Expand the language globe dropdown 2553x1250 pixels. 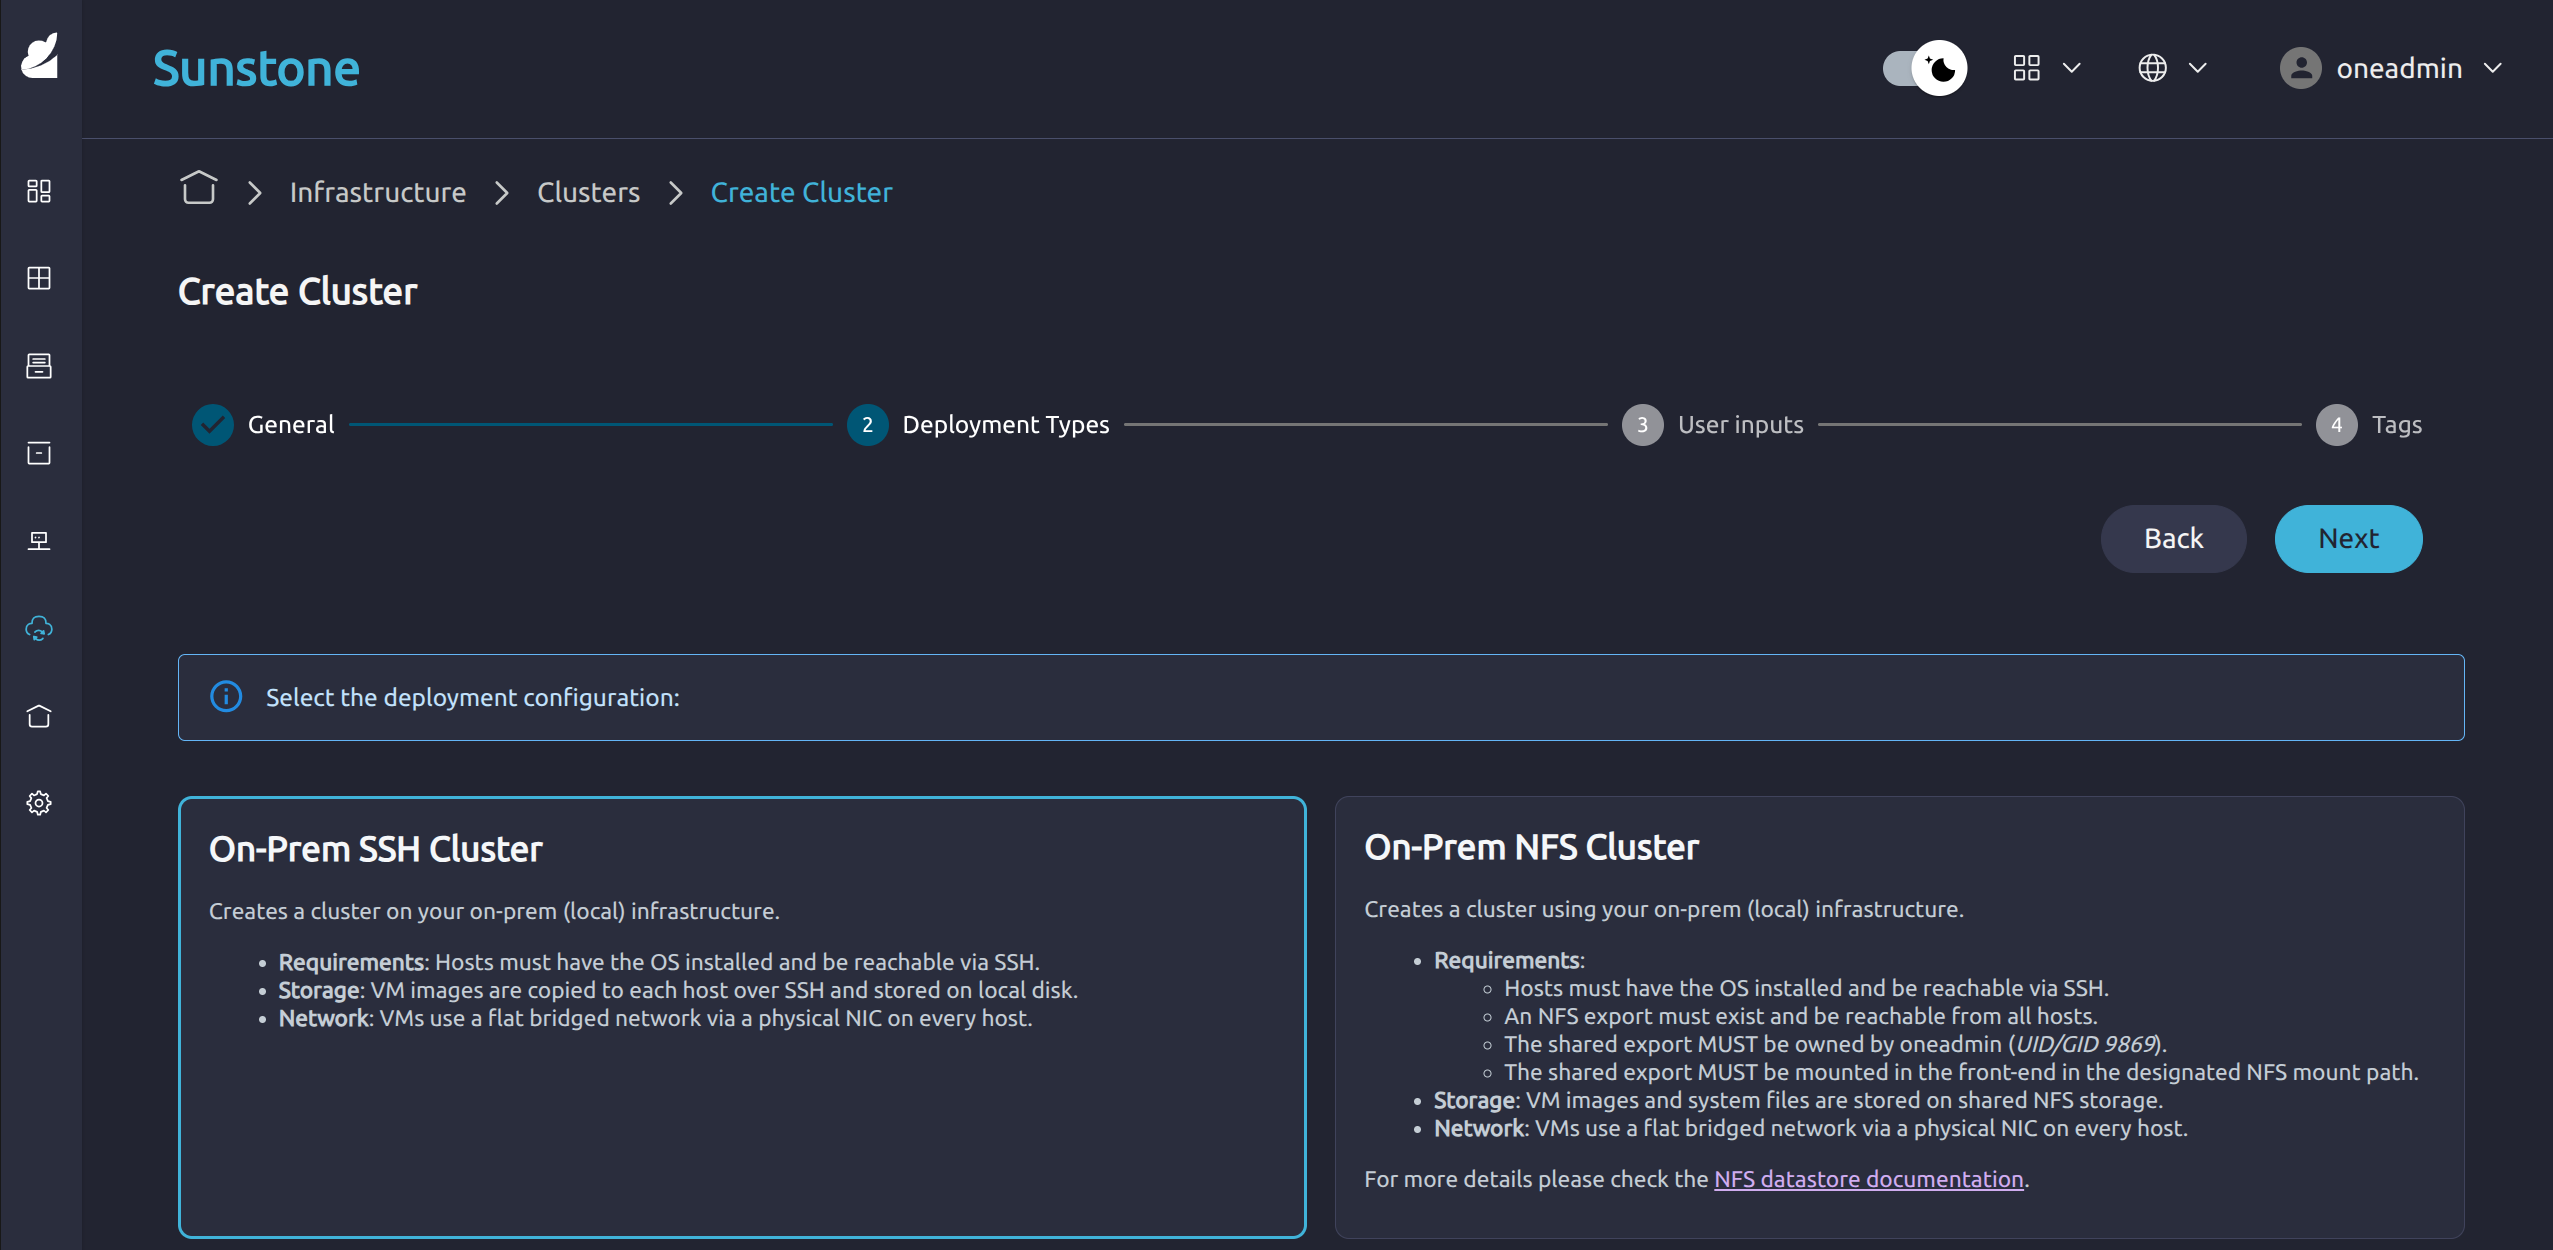coord(2171,68)
